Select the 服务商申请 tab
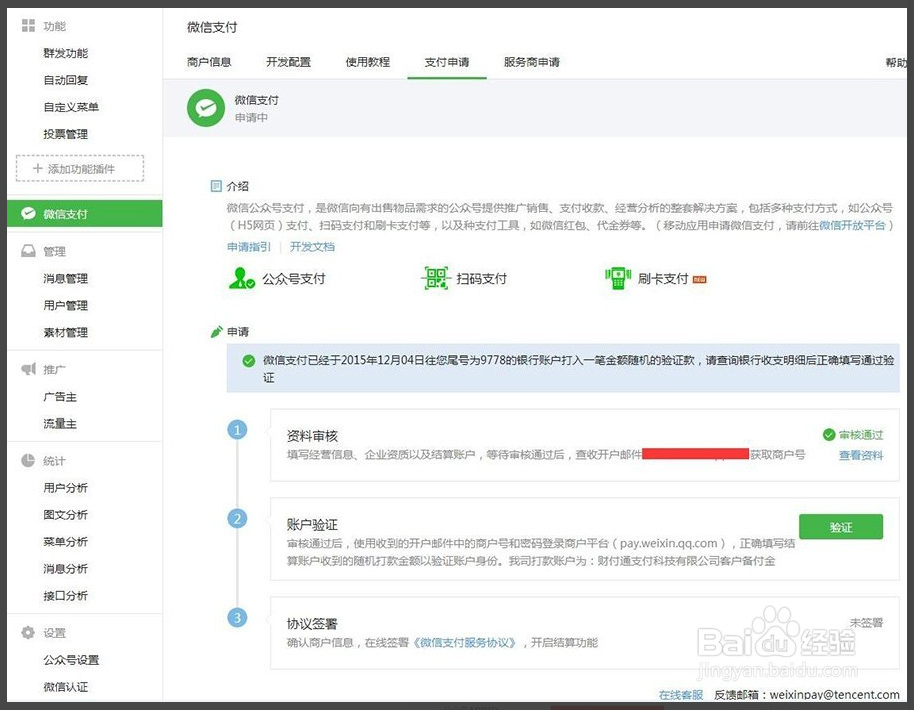This screenshot has width=914, height=710. coord(531,62)
